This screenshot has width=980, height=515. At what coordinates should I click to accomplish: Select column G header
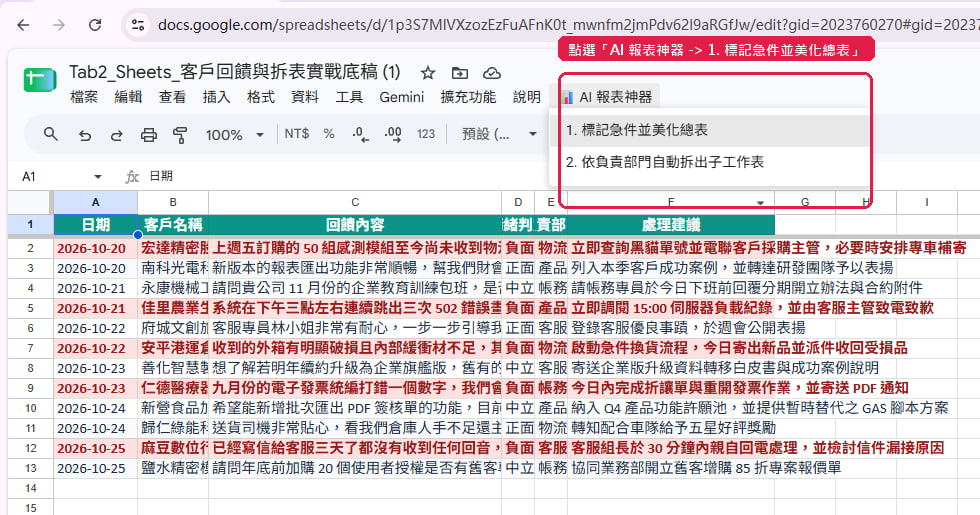tap(805, 202)
